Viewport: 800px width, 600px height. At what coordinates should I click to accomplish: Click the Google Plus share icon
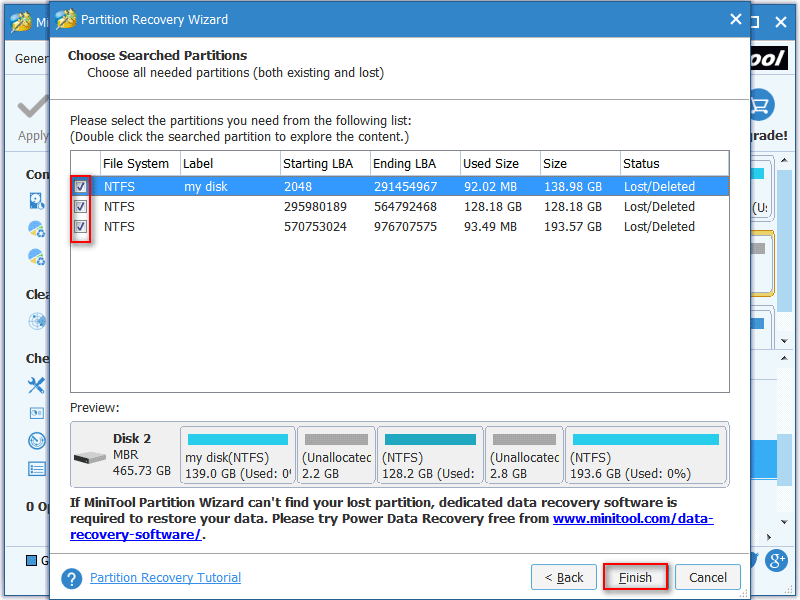[x=776, y=561]
